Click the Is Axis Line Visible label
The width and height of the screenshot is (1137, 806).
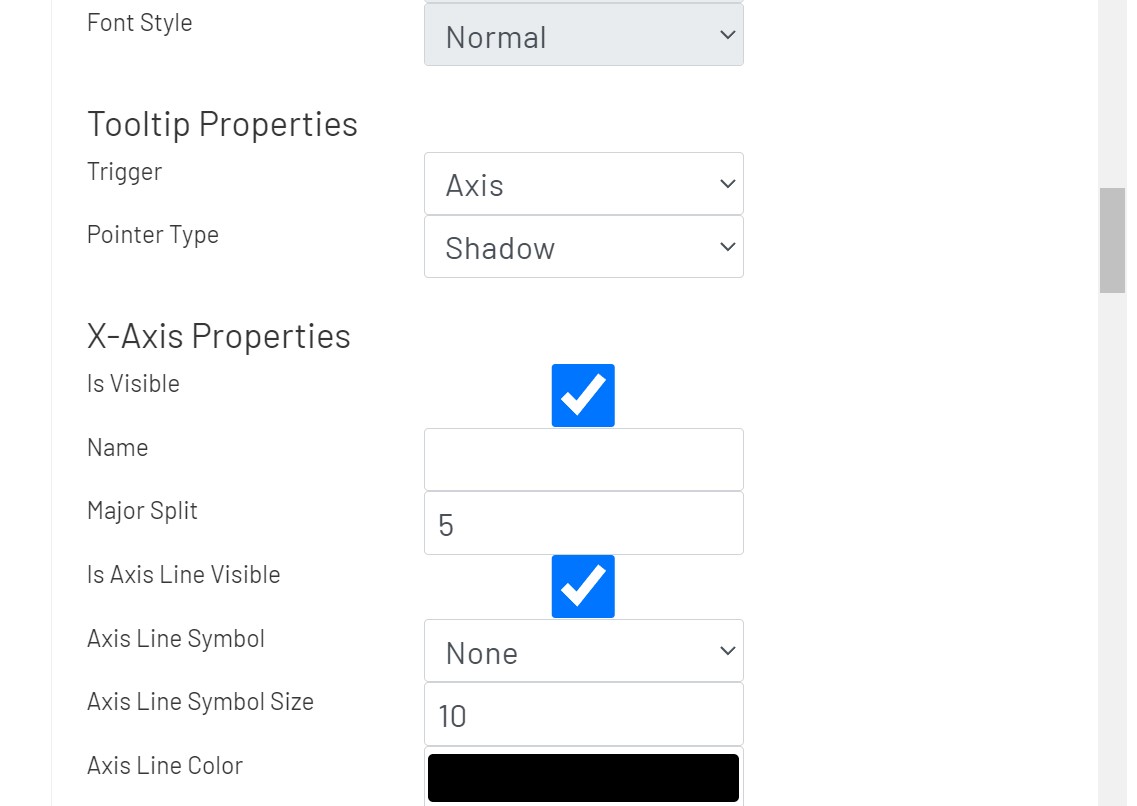point(183,575)
